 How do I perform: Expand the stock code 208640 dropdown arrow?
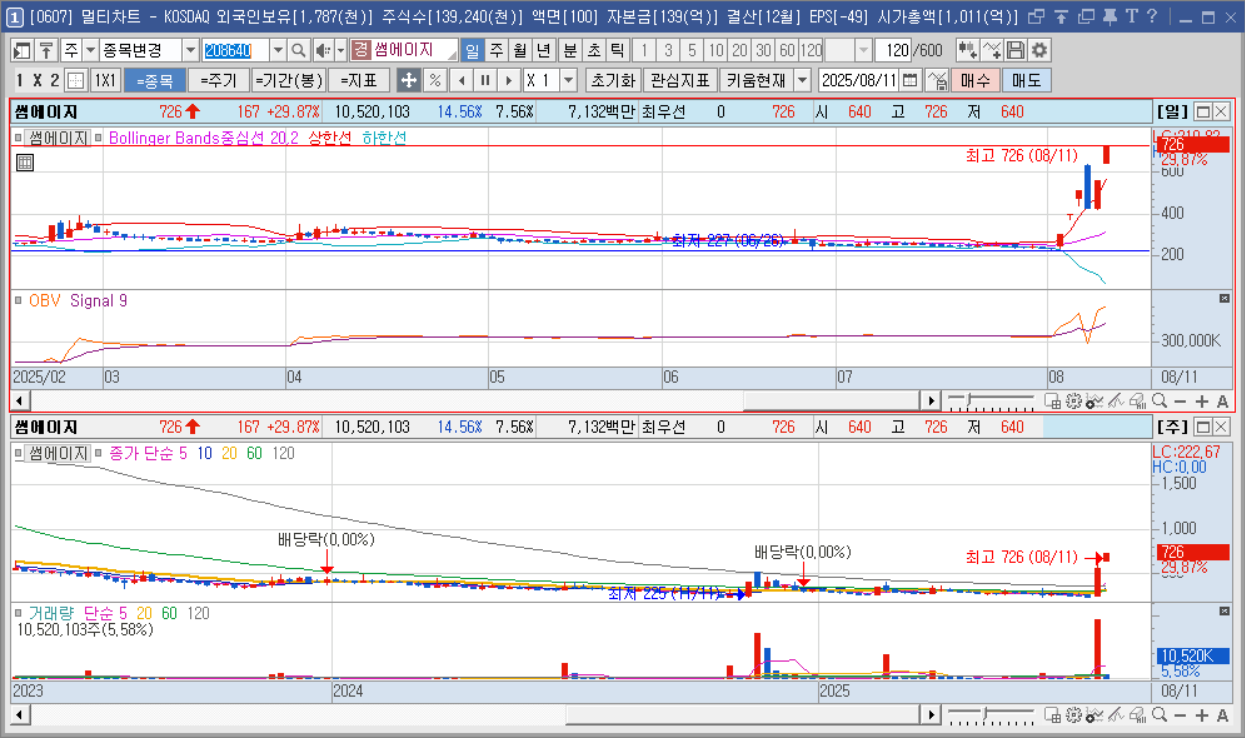tap(277, 50)
